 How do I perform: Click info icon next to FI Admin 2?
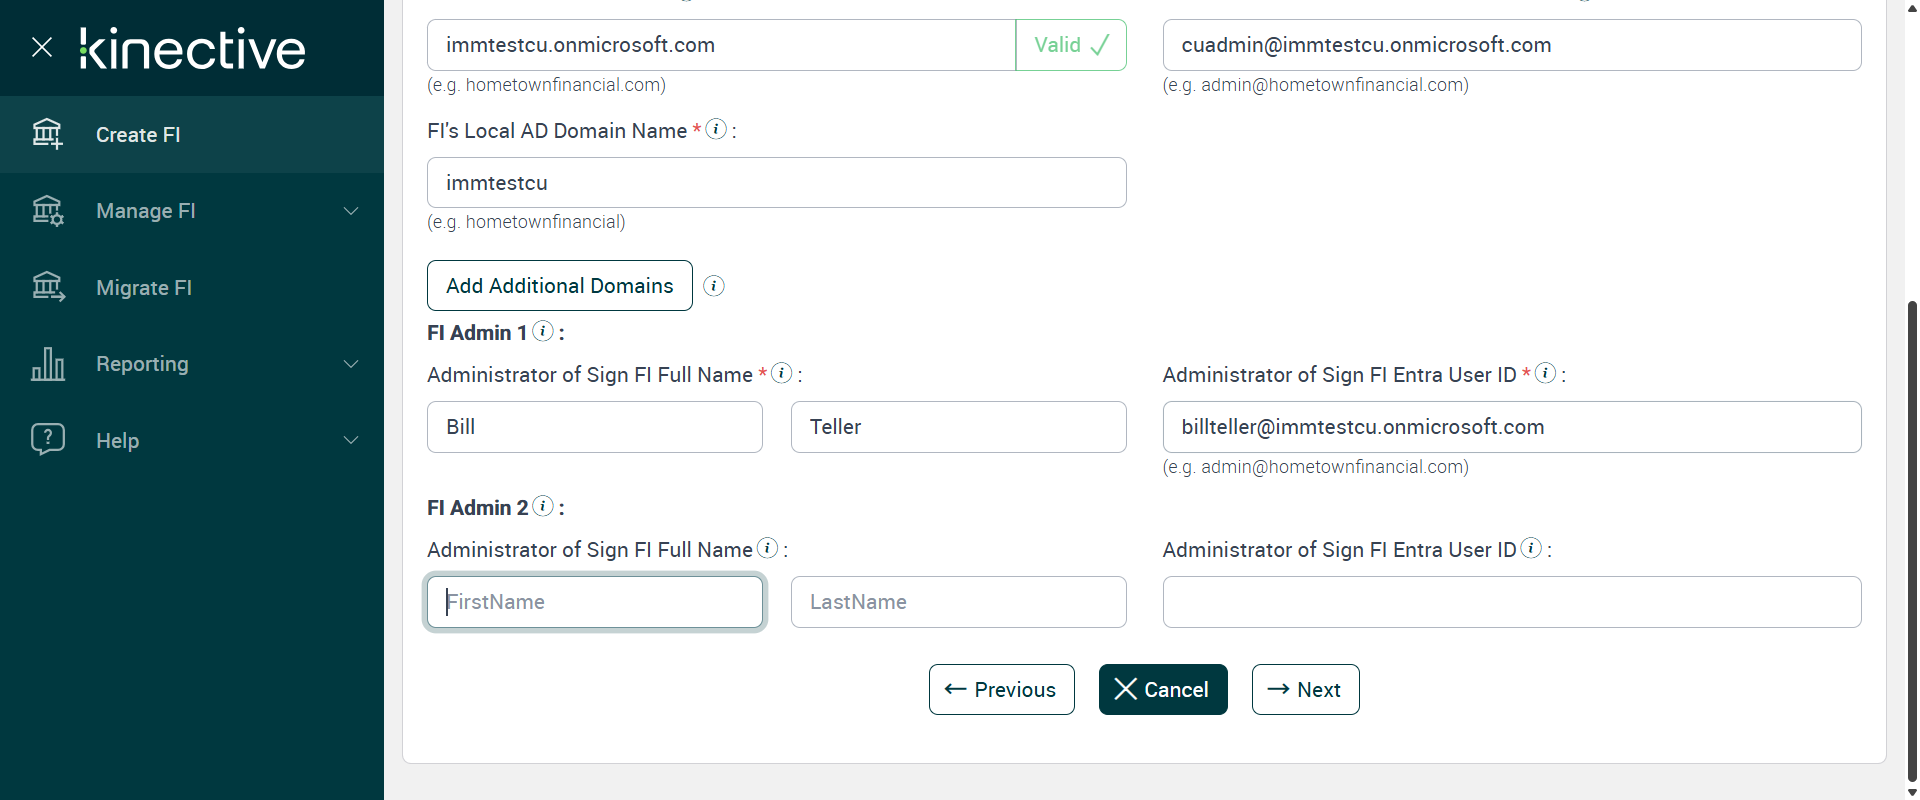543,506
